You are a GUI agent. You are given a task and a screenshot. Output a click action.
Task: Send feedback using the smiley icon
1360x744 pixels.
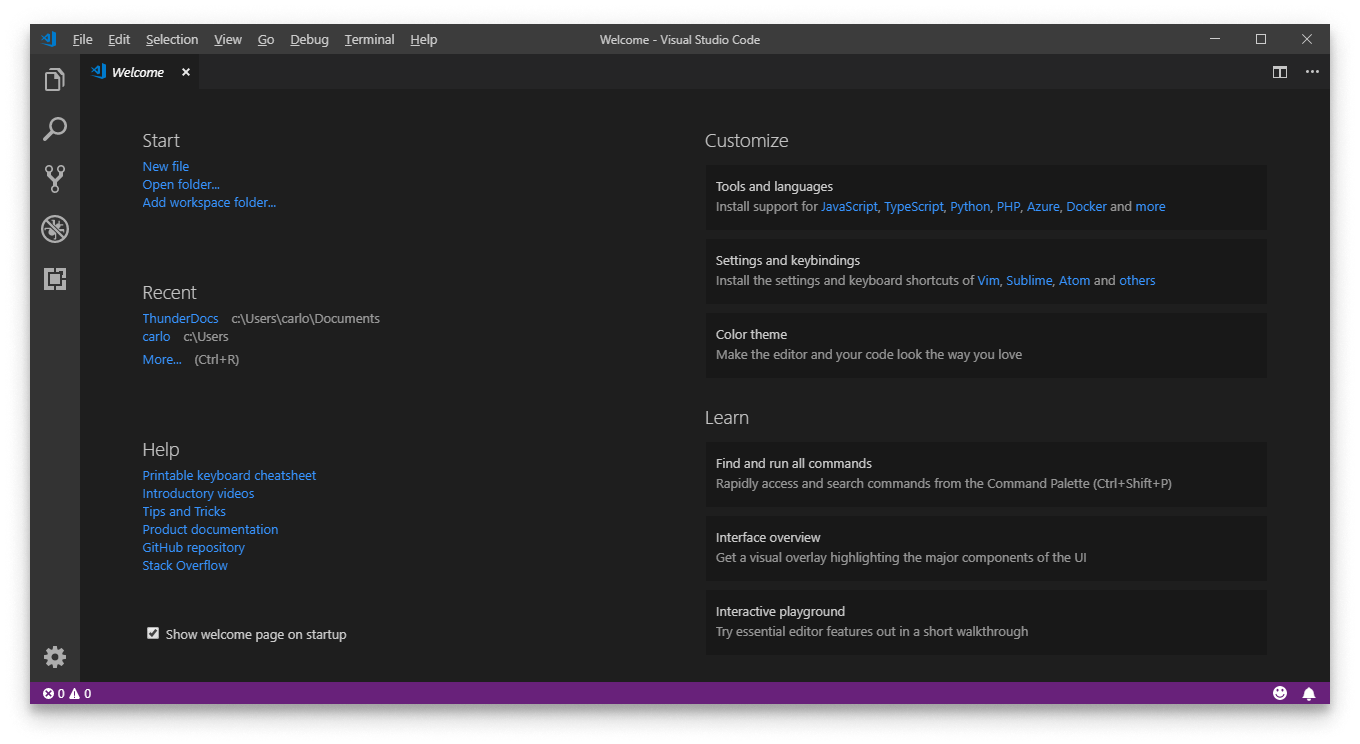tap(1279, 692)
